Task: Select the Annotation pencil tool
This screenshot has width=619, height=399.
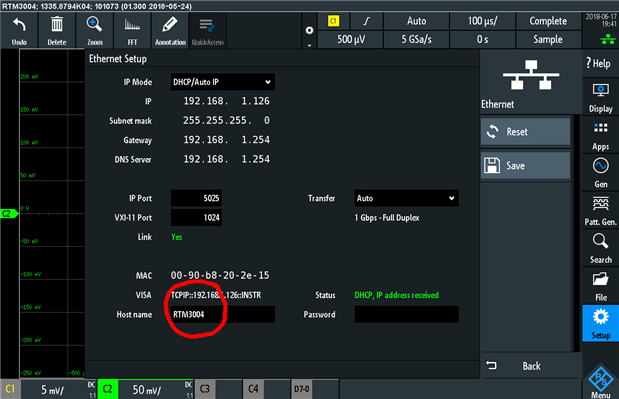Action: click(x=170, y=30)
